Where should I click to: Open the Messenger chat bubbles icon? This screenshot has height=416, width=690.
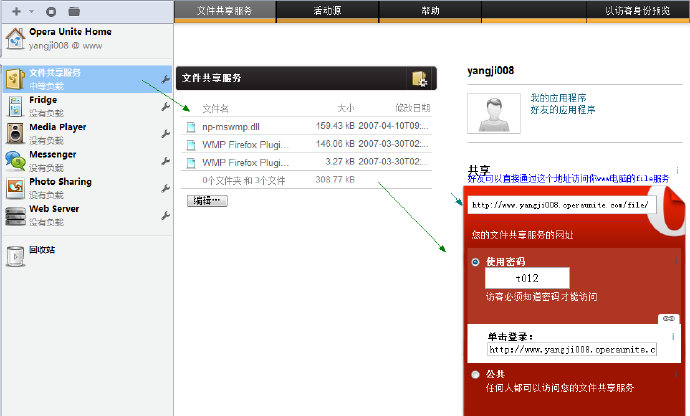point(15,161)
